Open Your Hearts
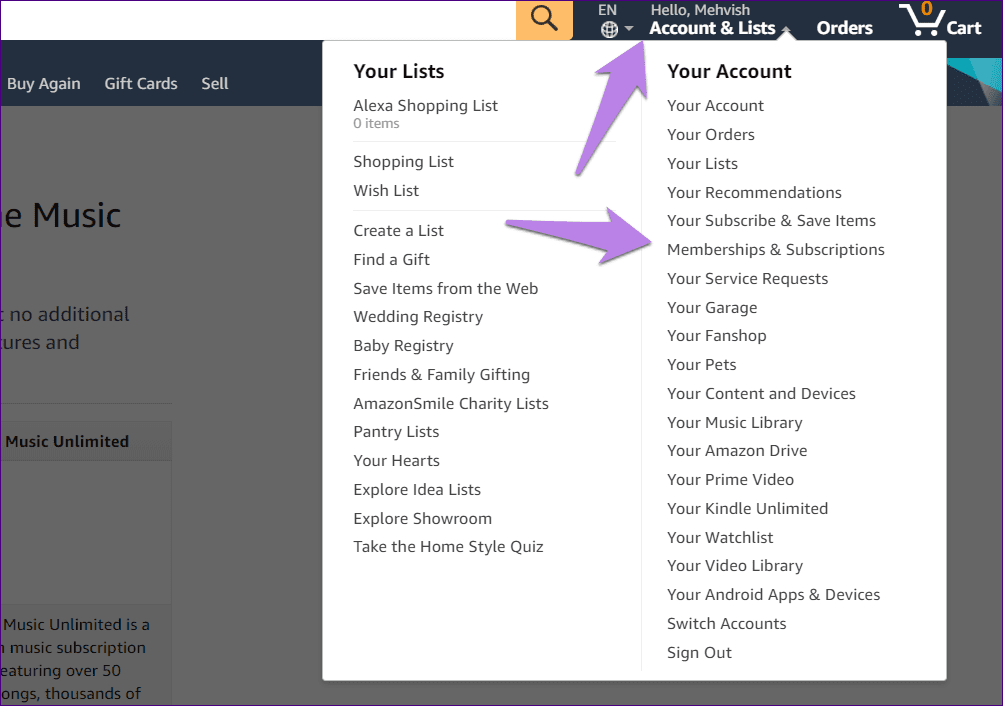This screenshot has height=706, width=1003. point(397,461)
